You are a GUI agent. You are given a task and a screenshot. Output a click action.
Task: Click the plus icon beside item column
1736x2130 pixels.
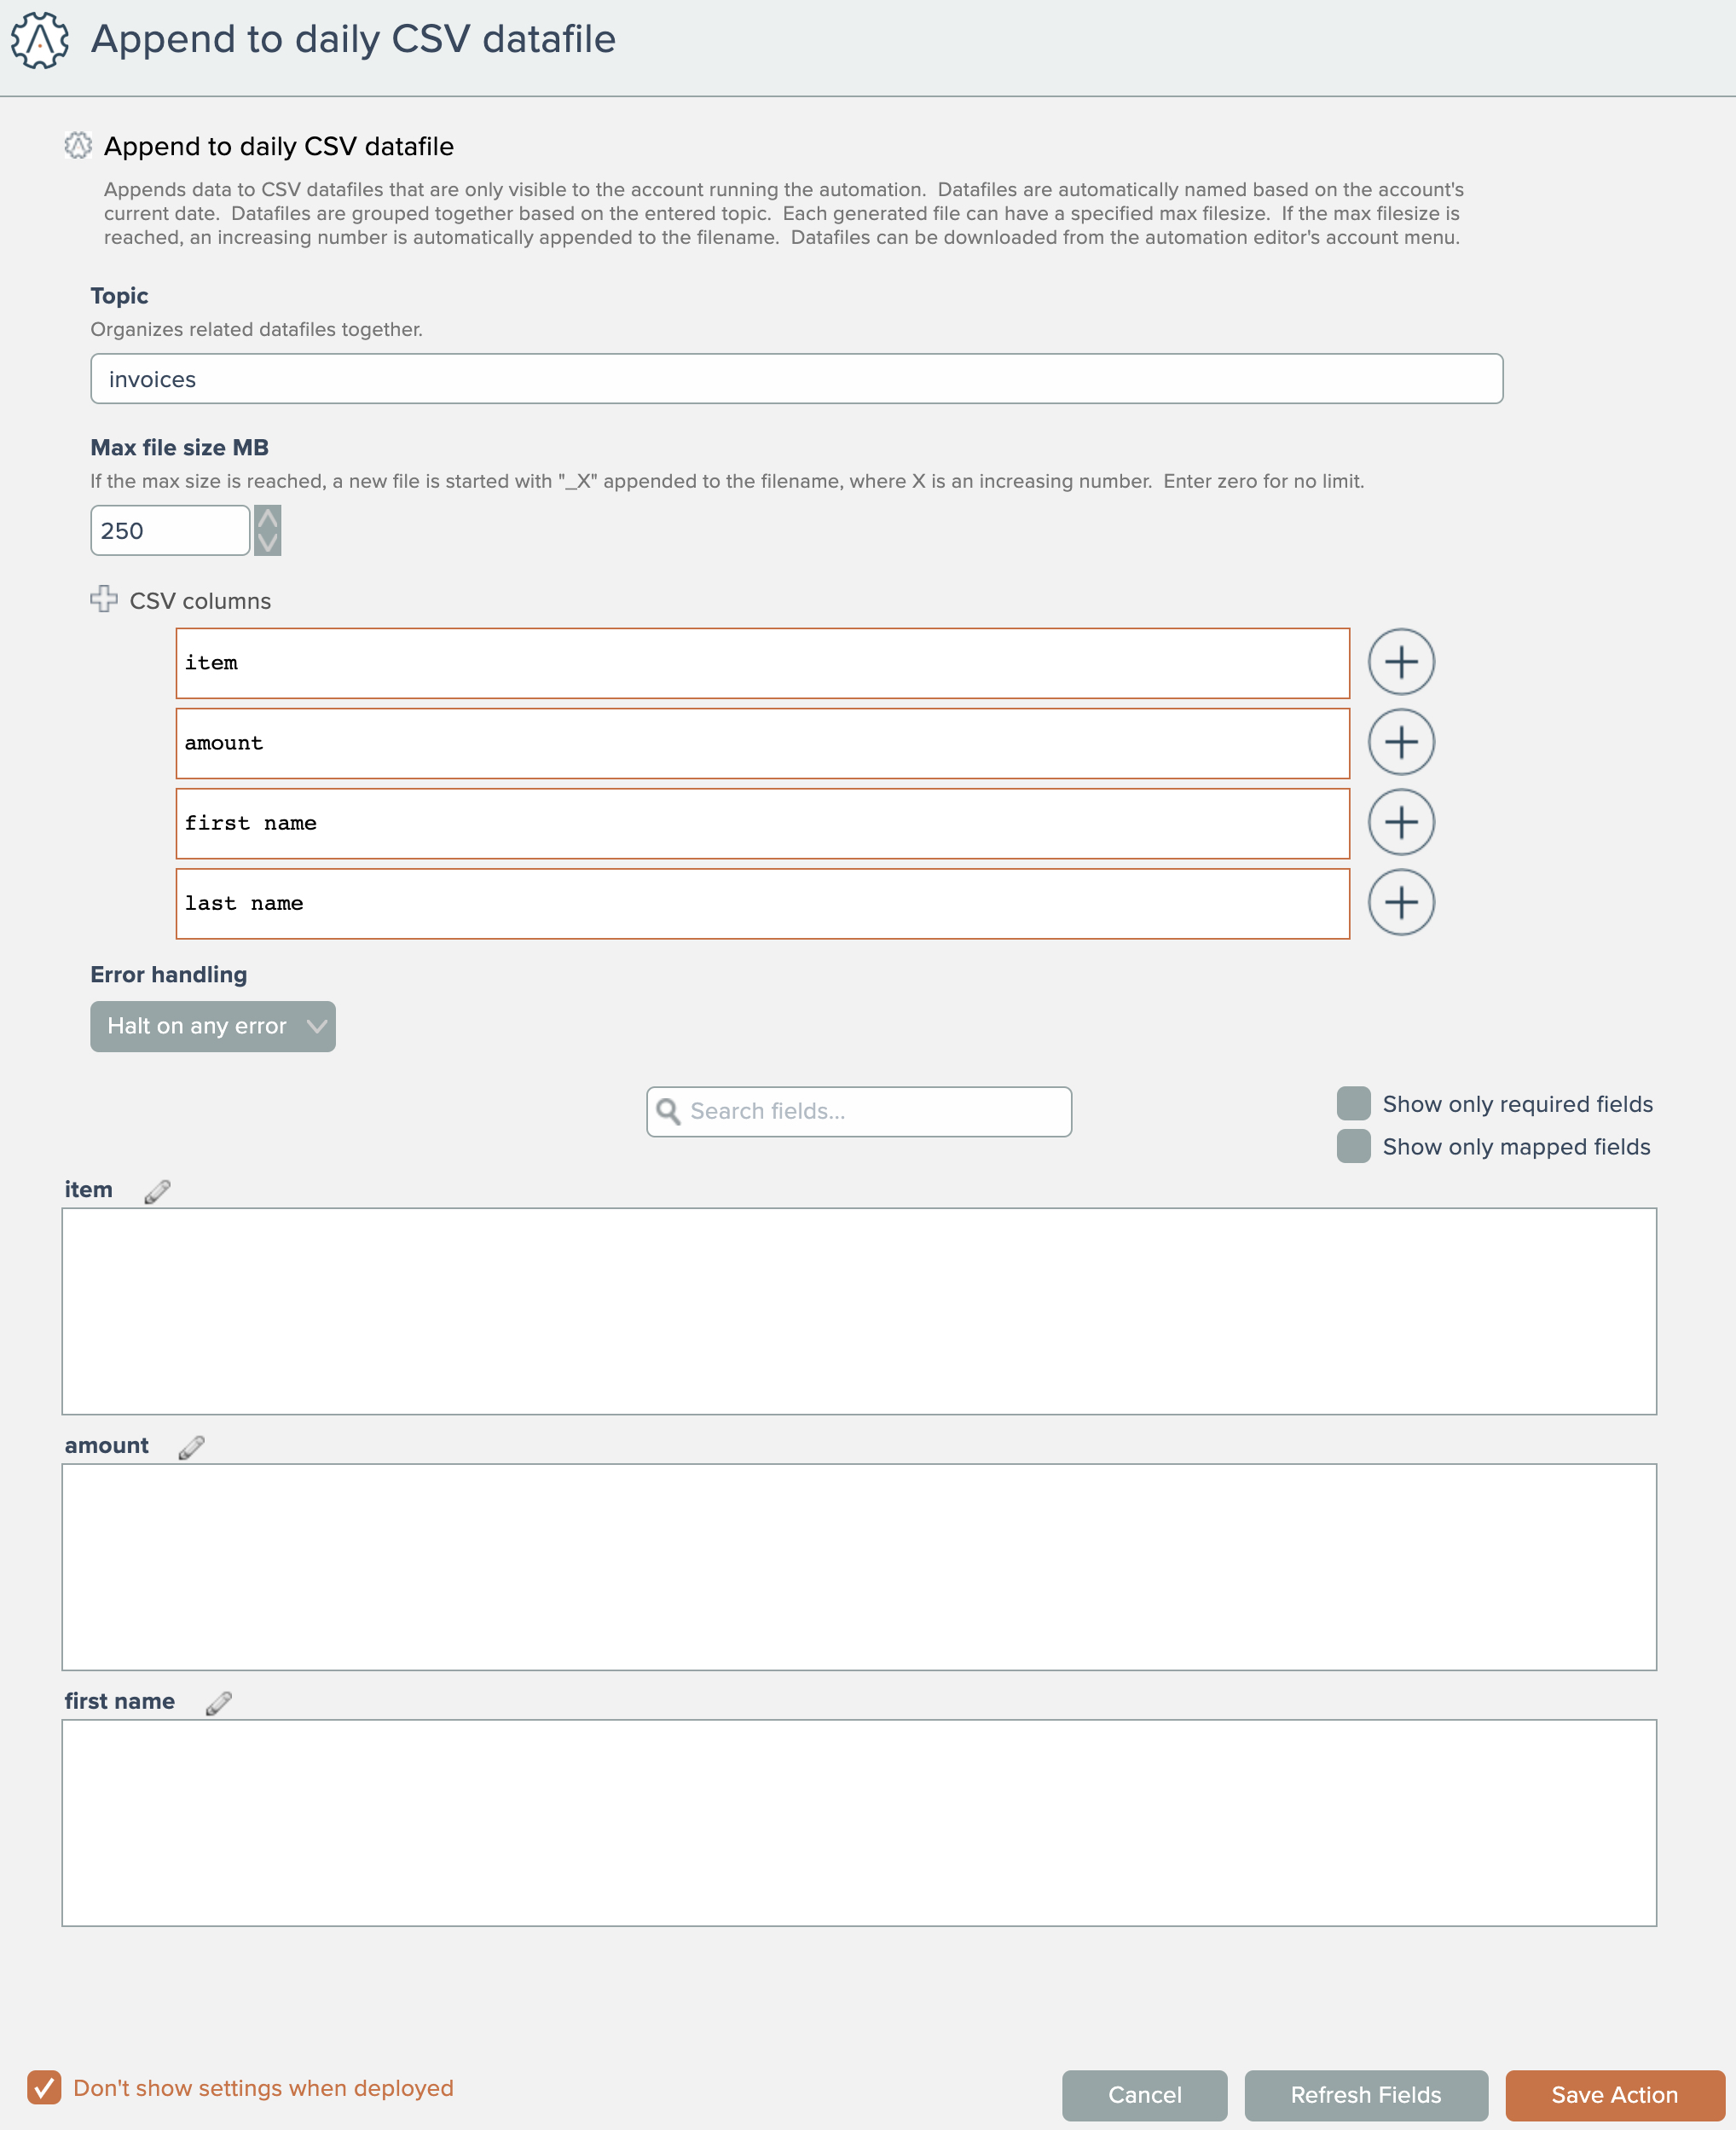tap(1401, 662)
